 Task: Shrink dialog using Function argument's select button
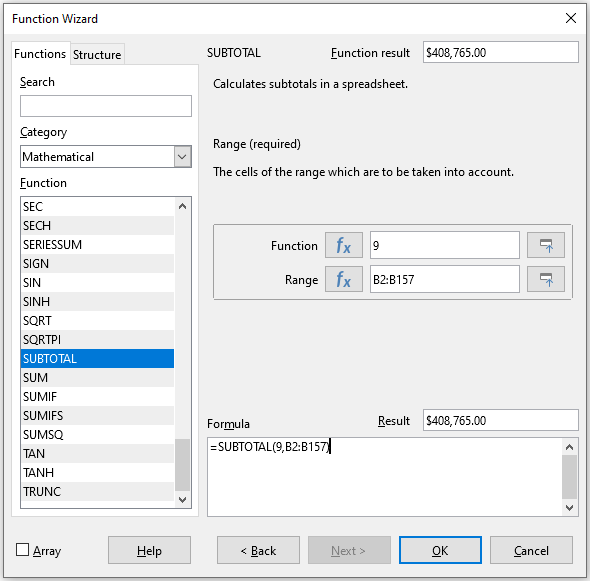click(546, 245)
